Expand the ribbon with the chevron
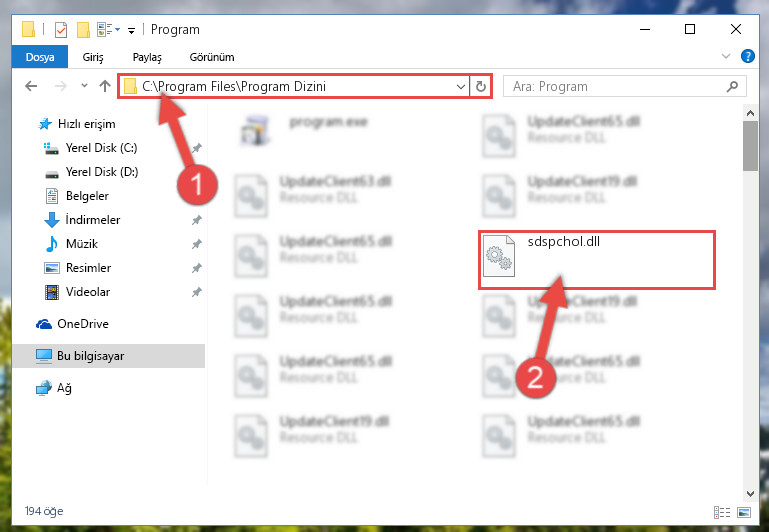769x532 pixels. tap(726, 56)
